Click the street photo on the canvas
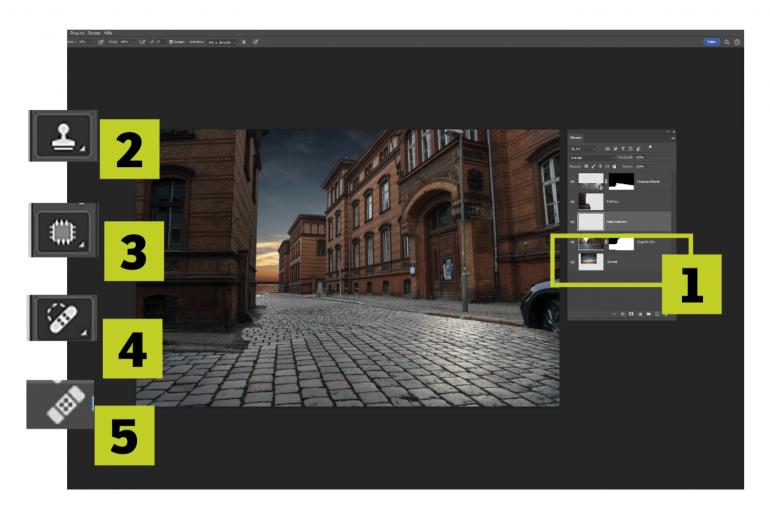The width and height of the screenshot is (770, 520). click(x=348, y=268)
